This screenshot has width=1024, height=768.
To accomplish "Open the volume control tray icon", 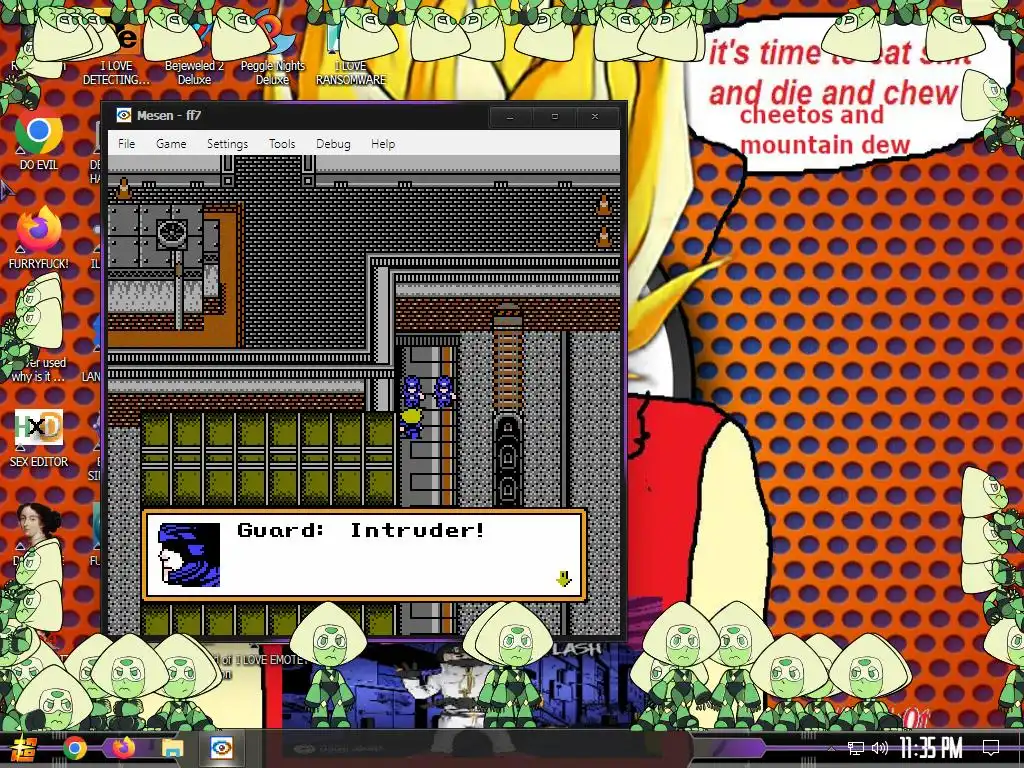I will (879, 748).
